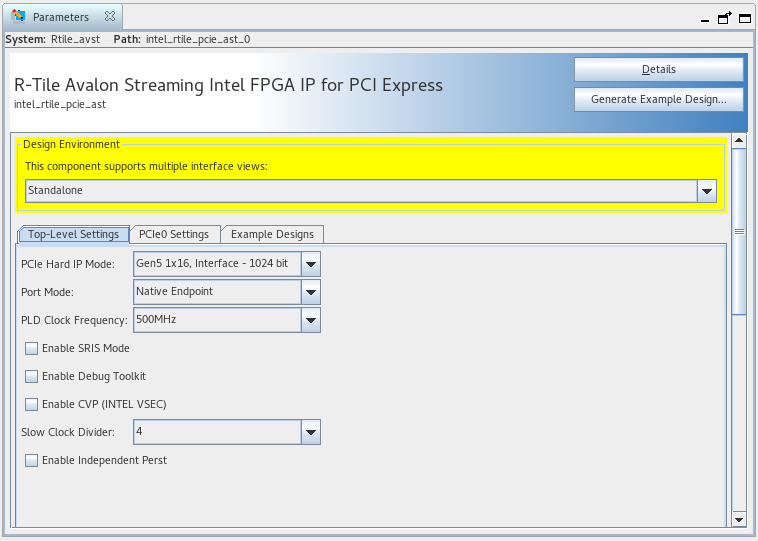Viewport: 758px width, 541px height.
Task: Maximize the Parameters panel
Action: pyautogui.click(x=743, y=17)
